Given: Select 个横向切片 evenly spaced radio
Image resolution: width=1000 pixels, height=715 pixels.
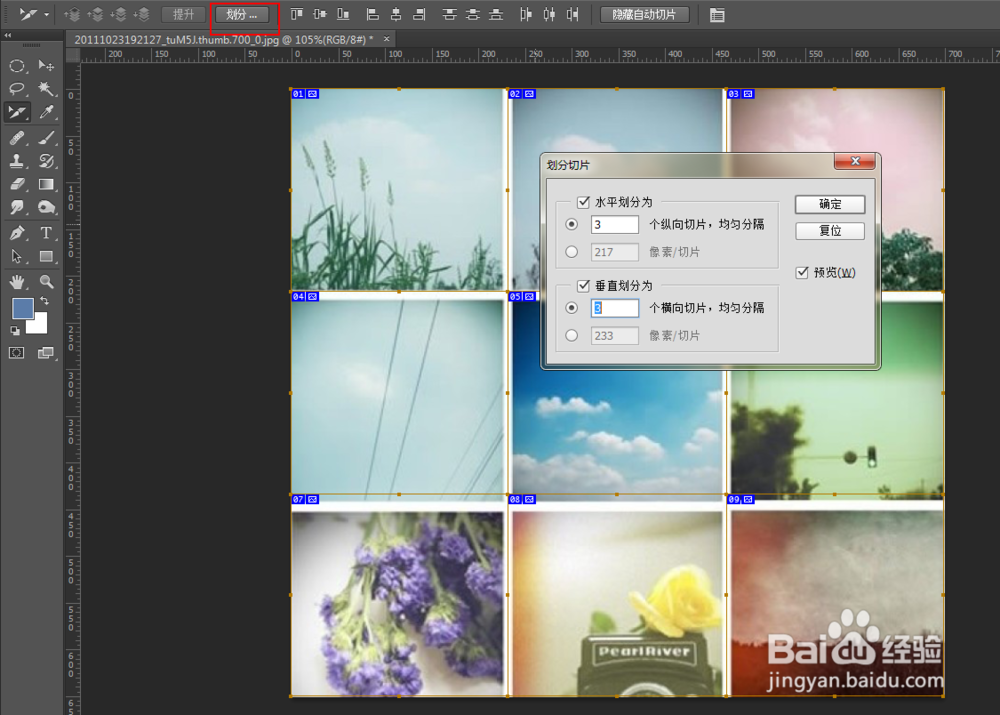Looking at the screenshot, I should coord(571,307).
